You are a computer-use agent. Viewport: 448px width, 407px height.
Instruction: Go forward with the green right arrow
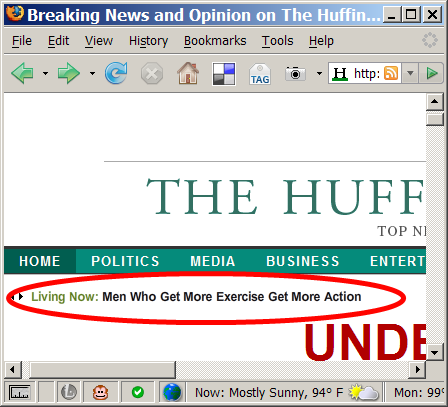pos(69,73)
